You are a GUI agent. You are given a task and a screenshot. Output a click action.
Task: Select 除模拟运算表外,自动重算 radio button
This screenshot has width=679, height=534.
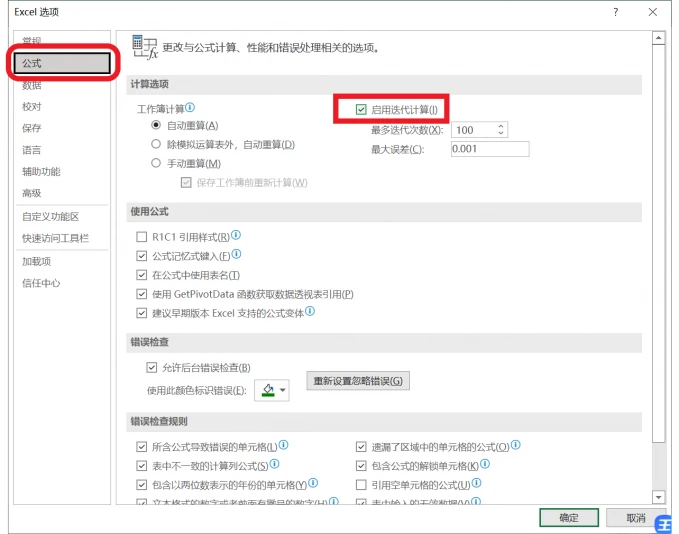coord(156,144)
